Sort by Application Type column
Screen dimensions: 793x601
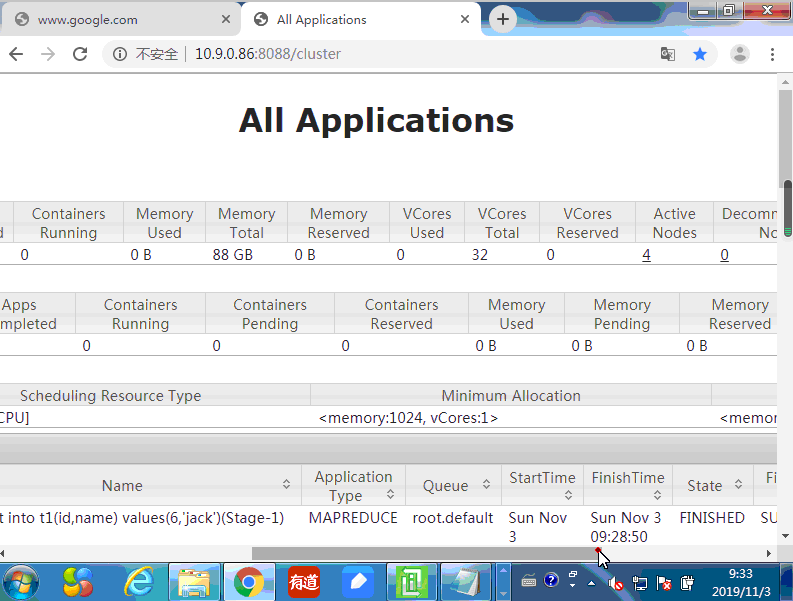[353, 486]
